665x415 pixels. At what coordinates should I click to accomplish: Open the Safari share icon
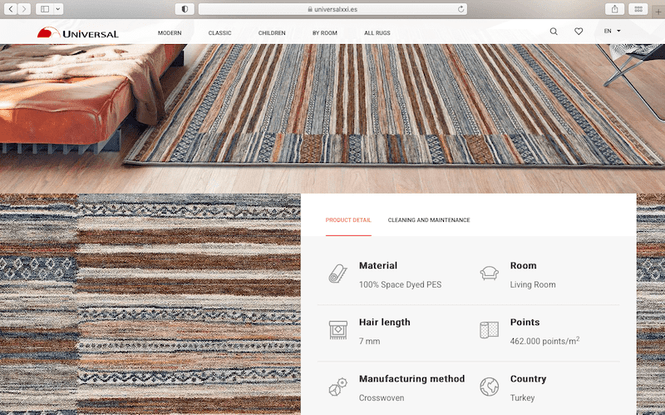tap(615, 9)
